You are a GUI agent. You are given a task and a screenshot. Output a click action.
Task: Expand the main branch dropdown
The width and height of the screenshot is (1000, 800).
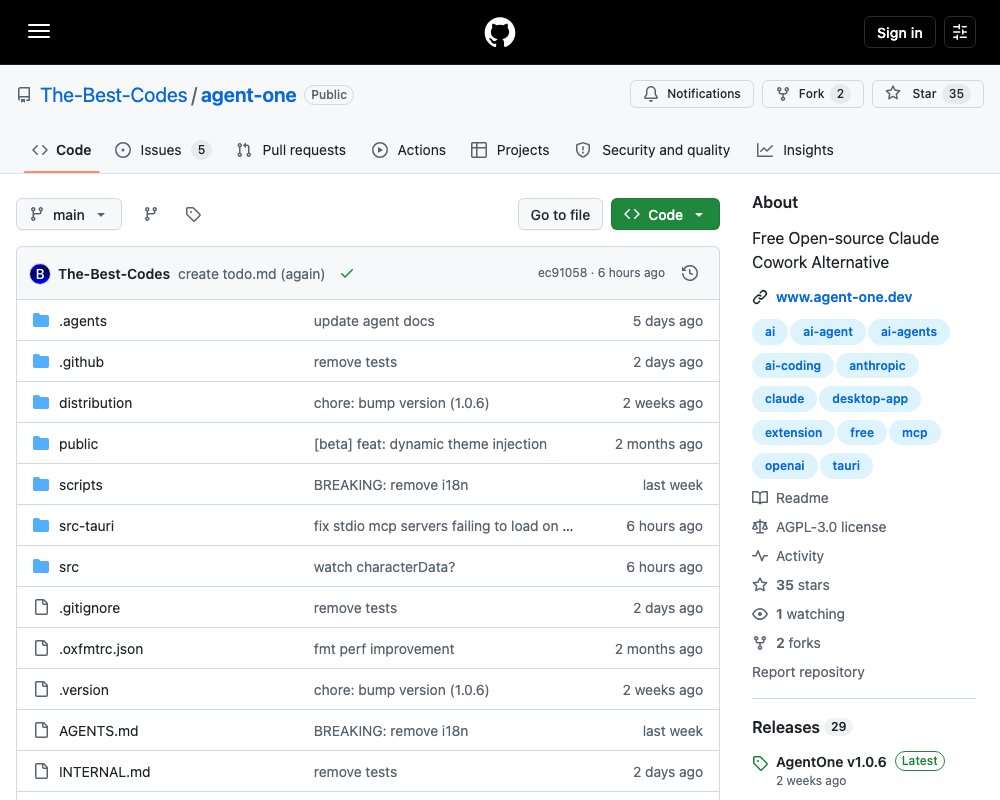point(69,214)
